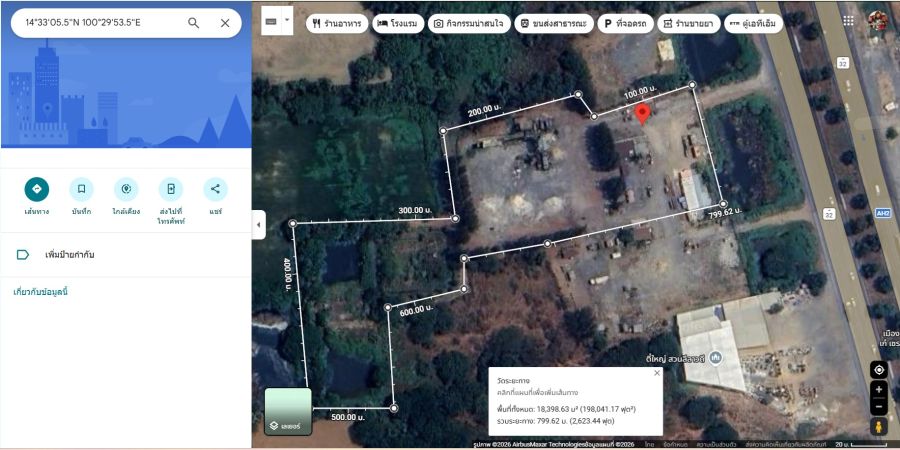
Task: Click Send to phone (ส่งไปที่โทรศัพท์) icon
Action: (x=171, y=189)
